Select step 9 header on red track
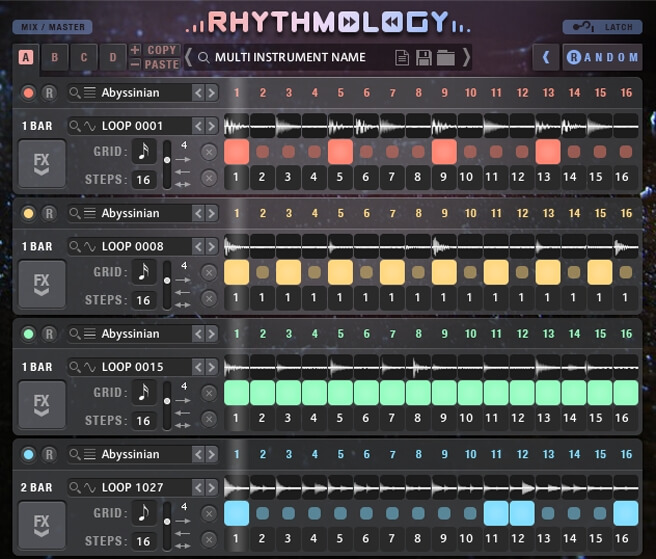The width and height of the screenshot is (656, 559). coord(444,93)
